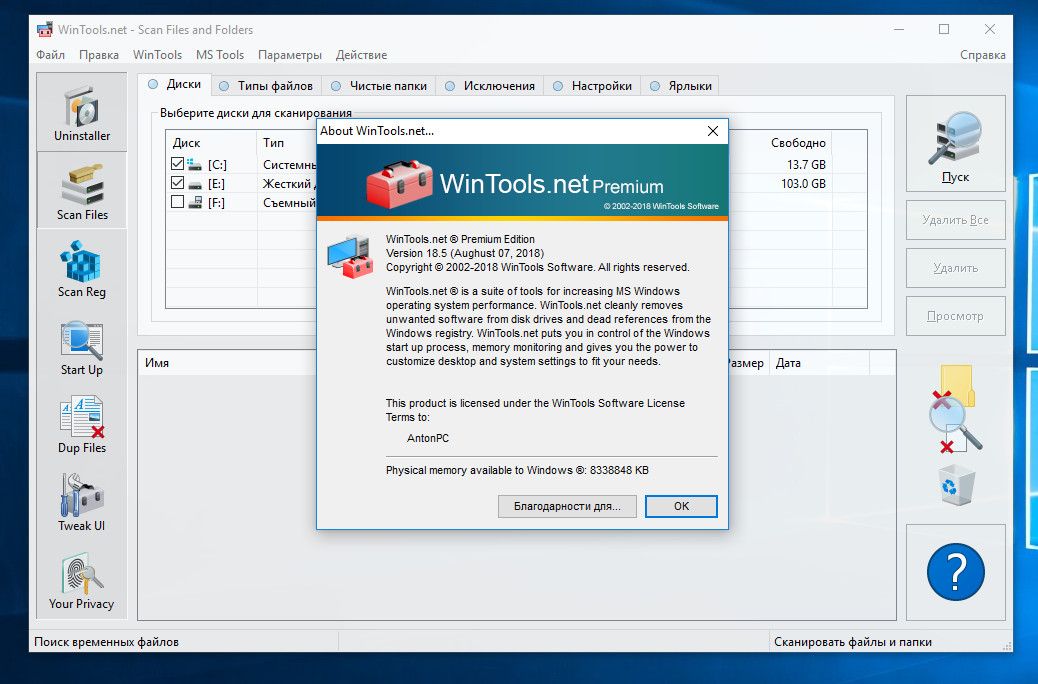The image size is (1038, 684).
Task: Uncheck the C: drive checkbox
Action: [178, 164]
